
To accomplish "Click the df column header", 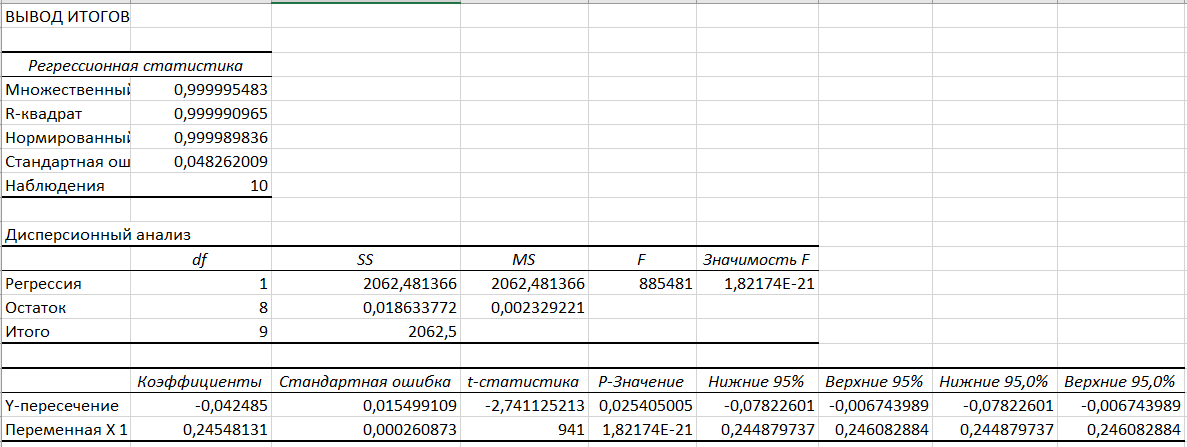I will click(x=201, y=259).
